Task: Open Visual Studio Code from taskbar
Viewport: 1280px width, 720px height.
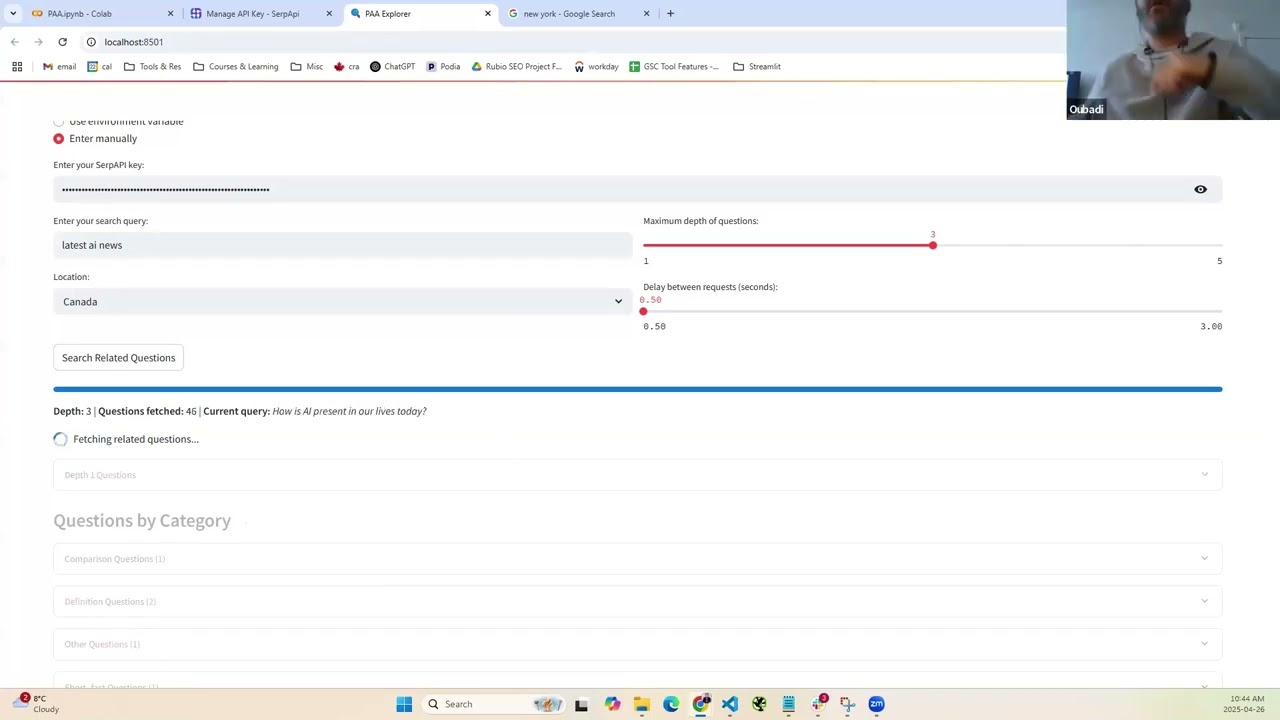Action: point(730,704)
